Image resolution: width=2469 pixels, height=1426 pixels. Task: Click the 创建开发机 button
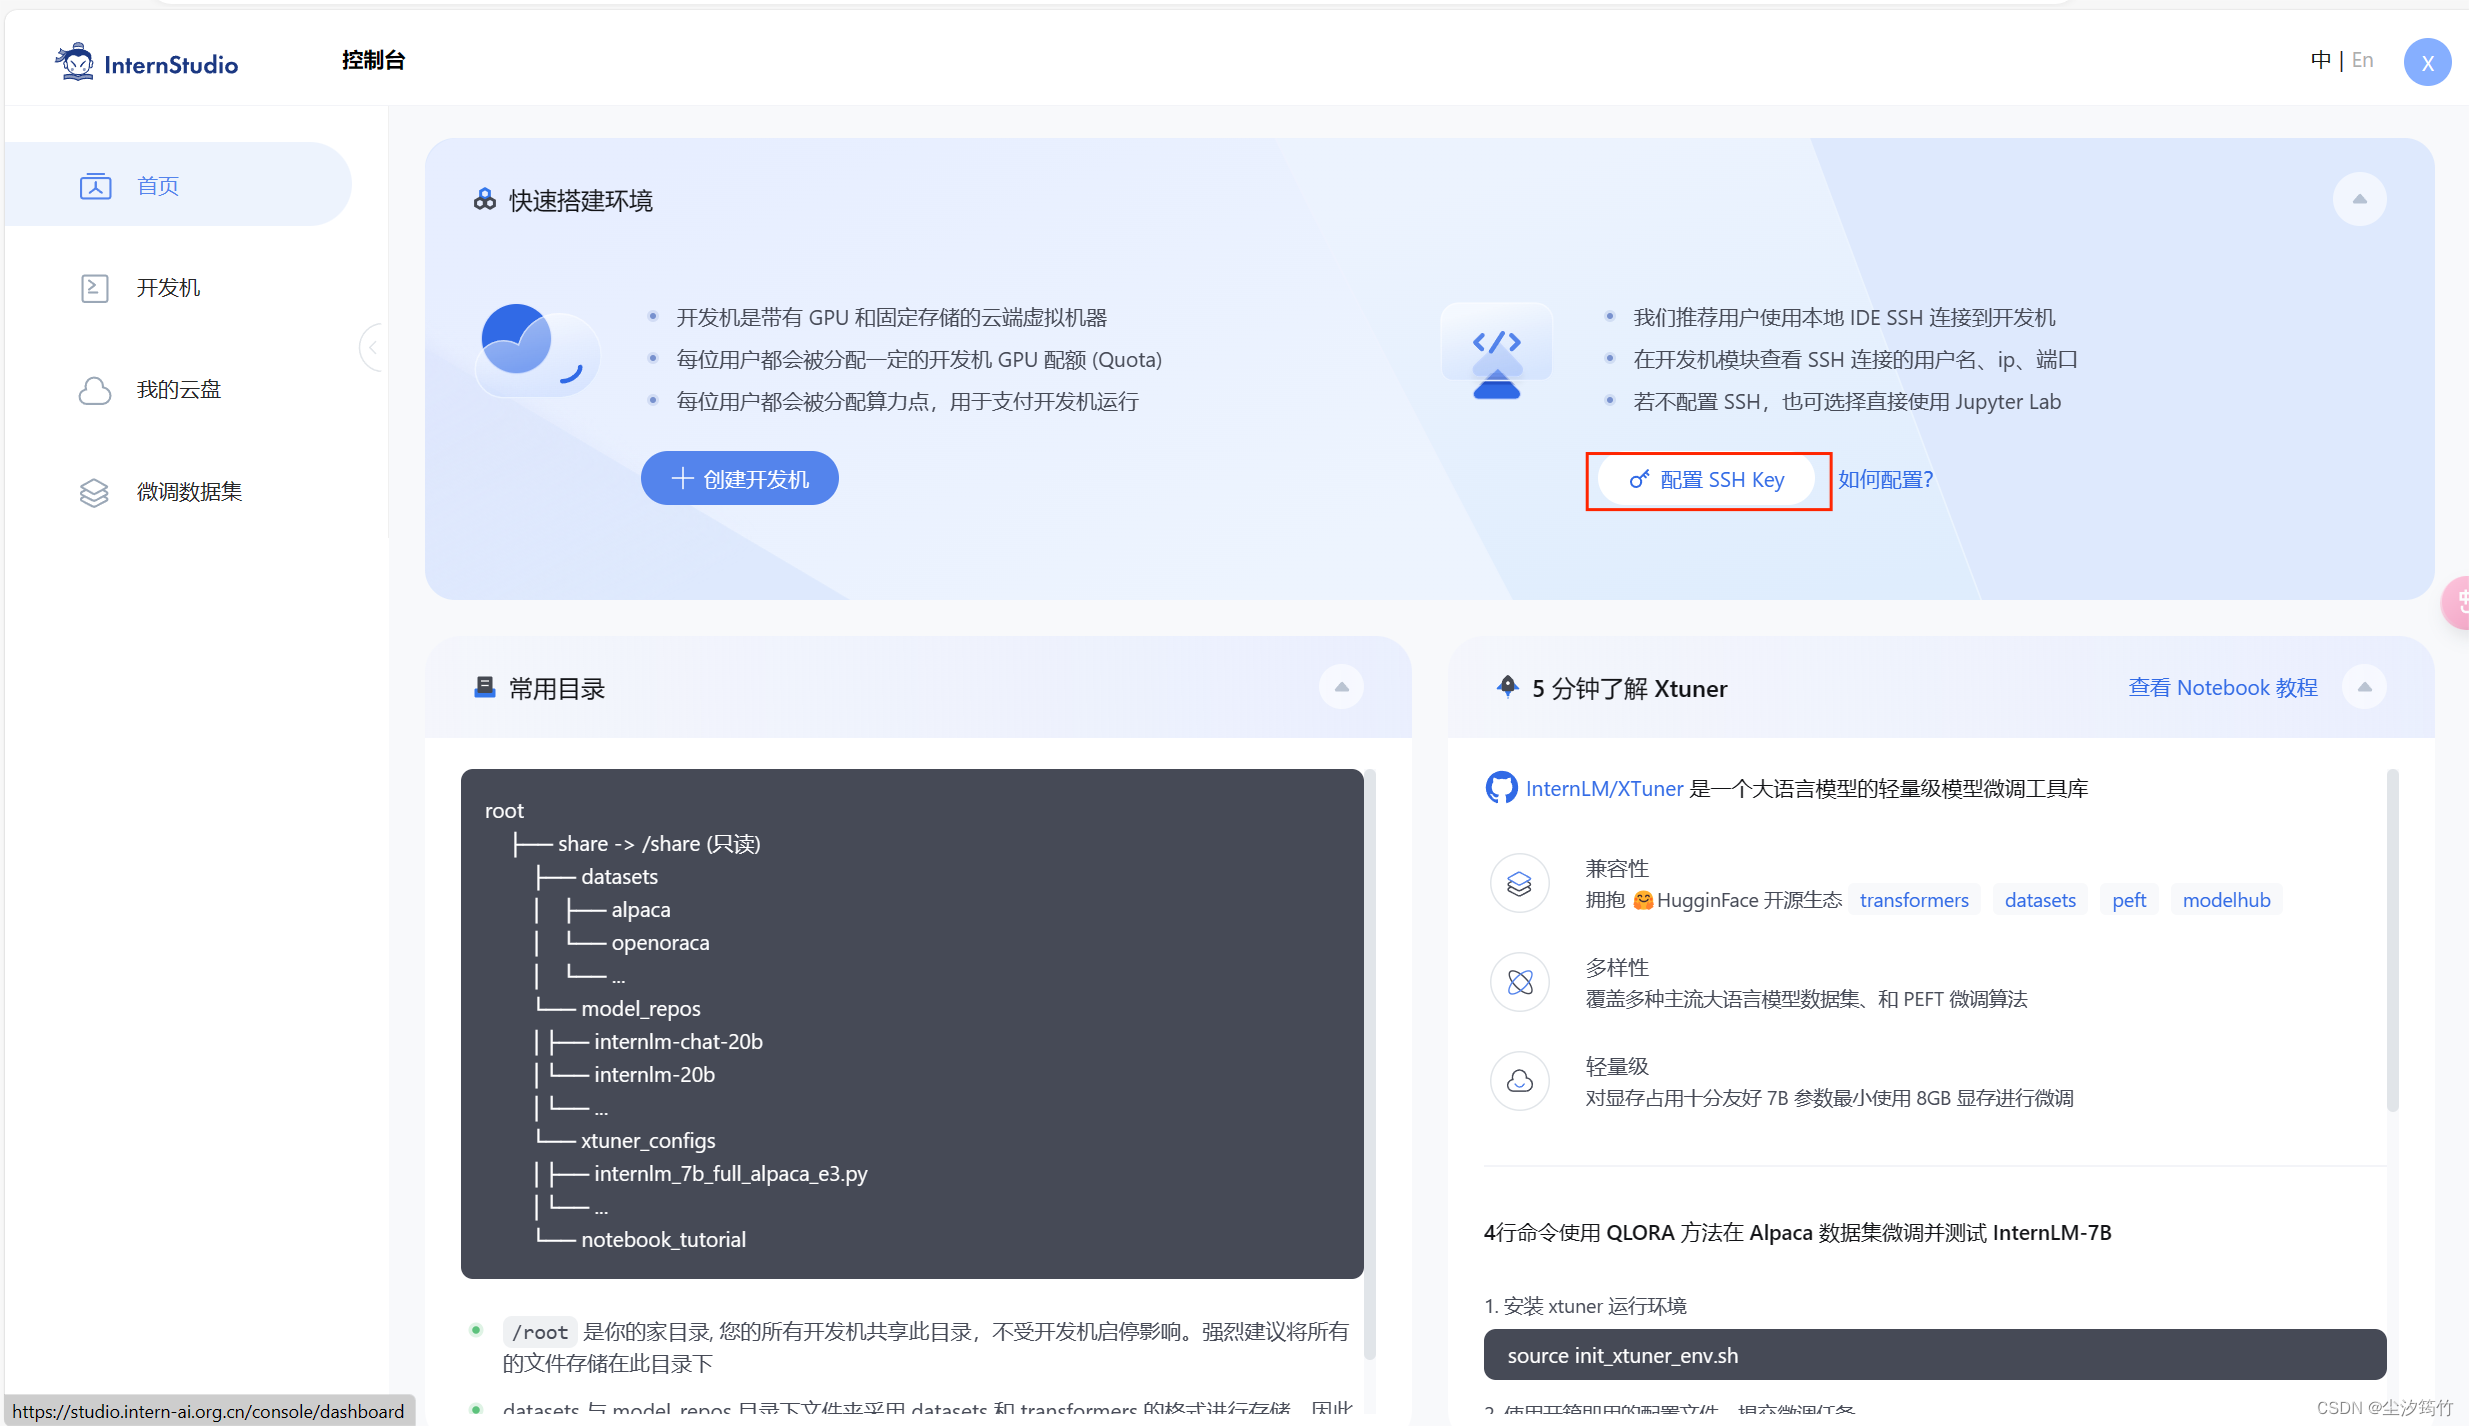point(738,478)
